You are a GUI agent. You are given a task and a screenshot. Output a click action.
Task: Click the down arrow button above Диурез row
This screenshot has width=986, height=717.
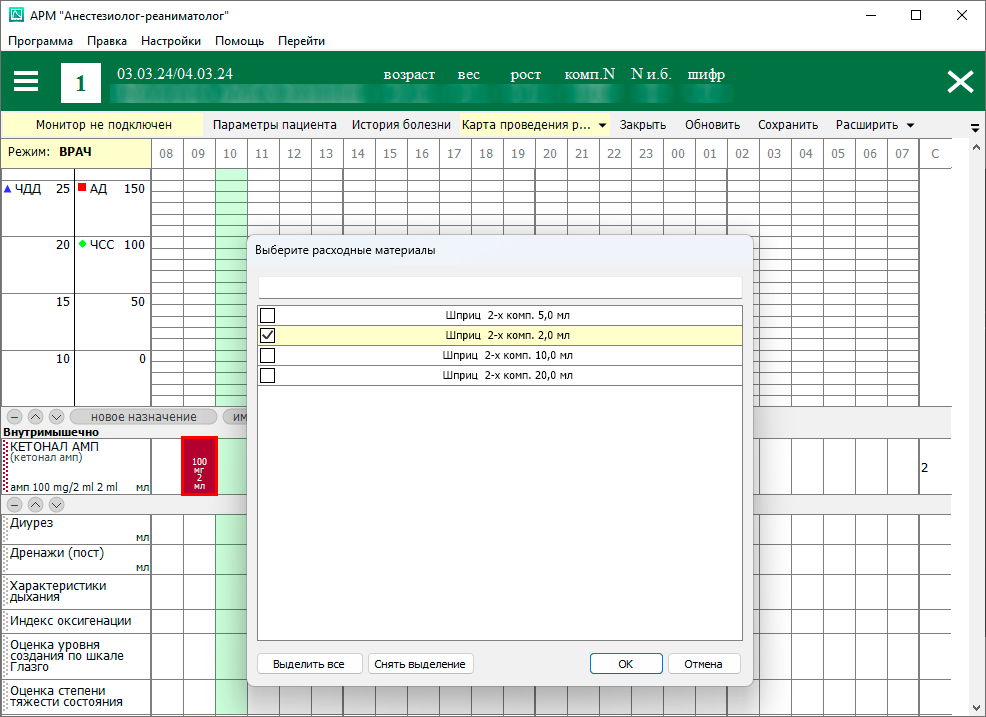pyautogui.click(x=57, y=504)
